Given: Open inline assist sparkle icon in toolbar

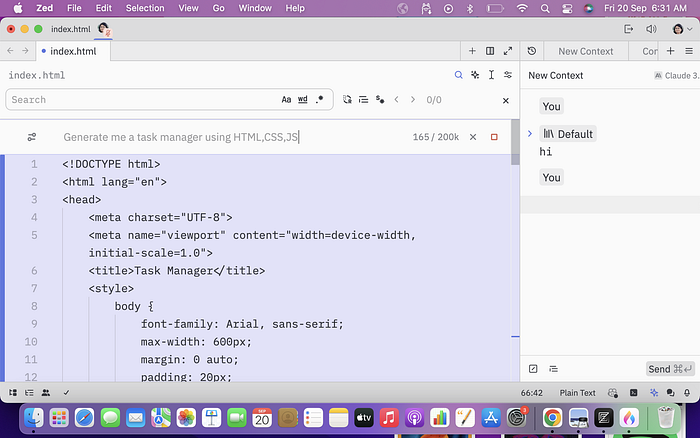Looking at the screenshot, I should click(x=475, y=75).
